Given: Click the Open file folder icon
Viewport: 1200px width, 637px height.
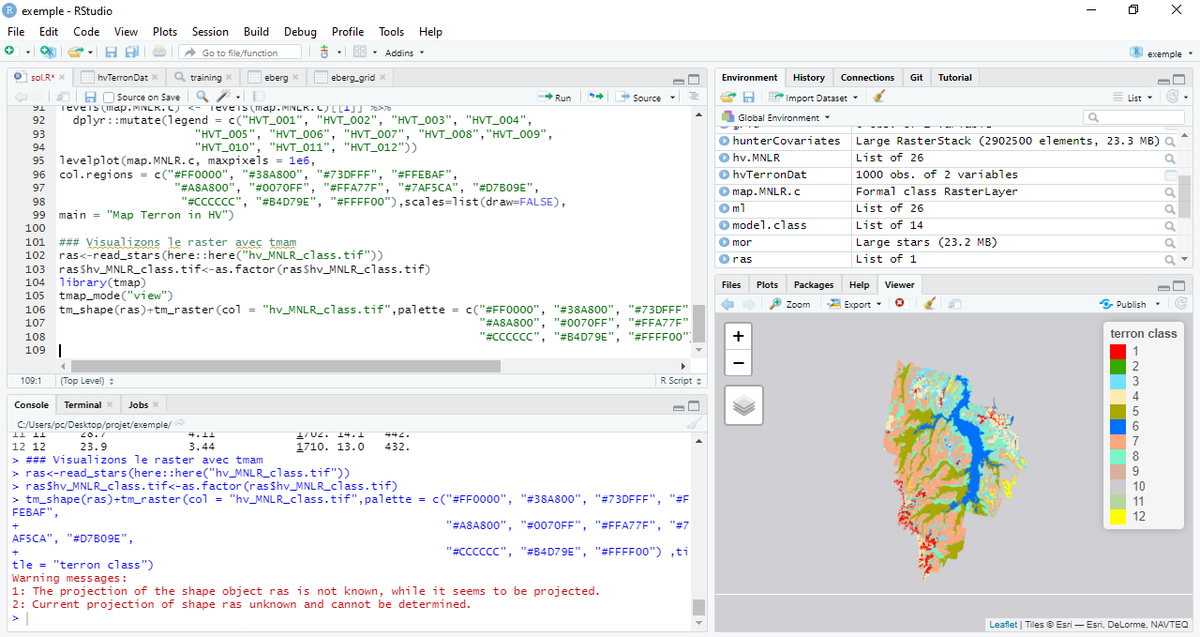Looking at the screenshot, I should click(76, 52).
